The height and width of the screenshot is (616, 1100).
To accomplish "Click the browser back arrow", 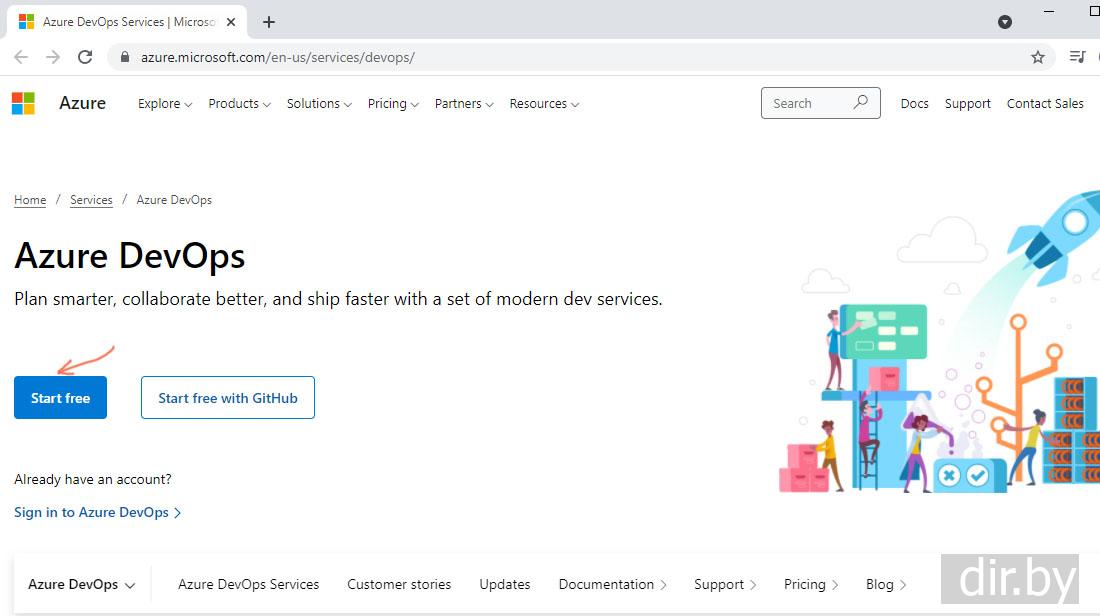I will point(21,57).
